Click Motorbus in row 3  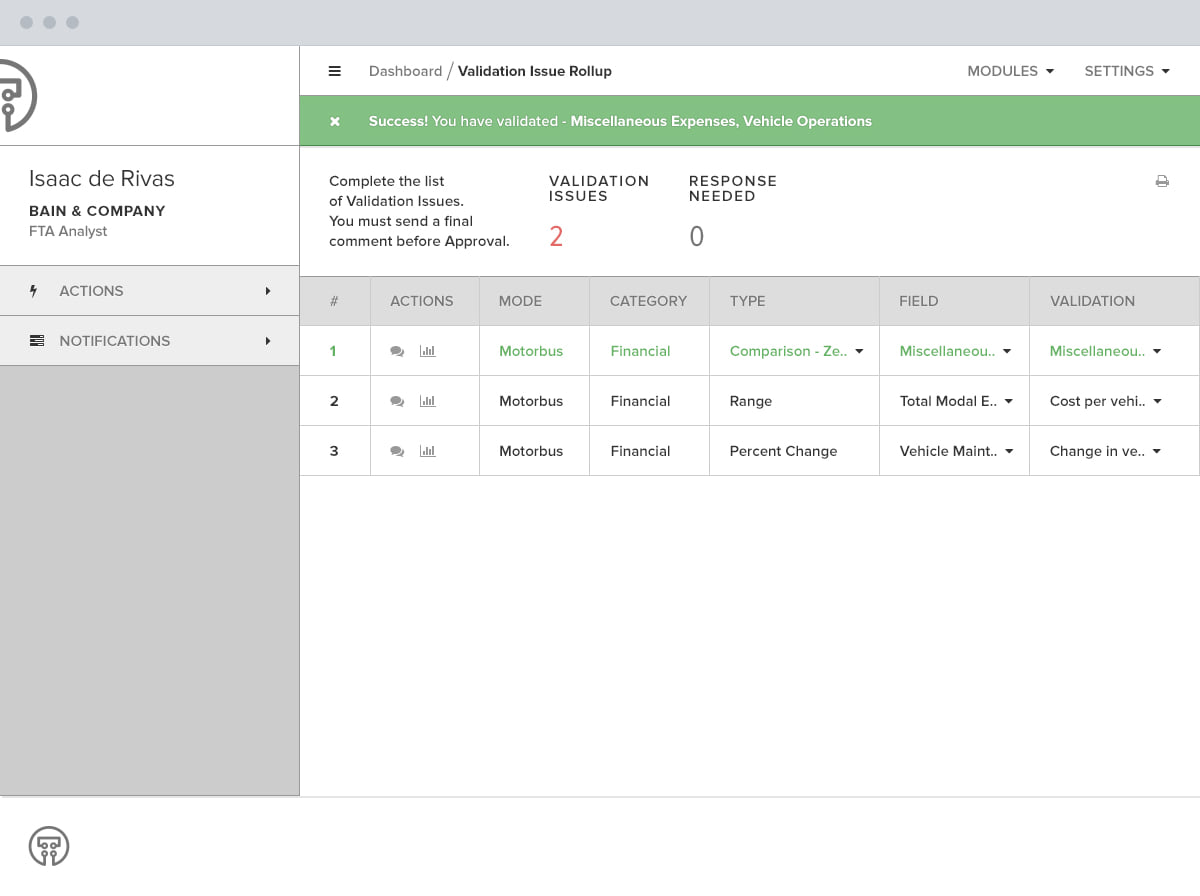click(531, 451)
